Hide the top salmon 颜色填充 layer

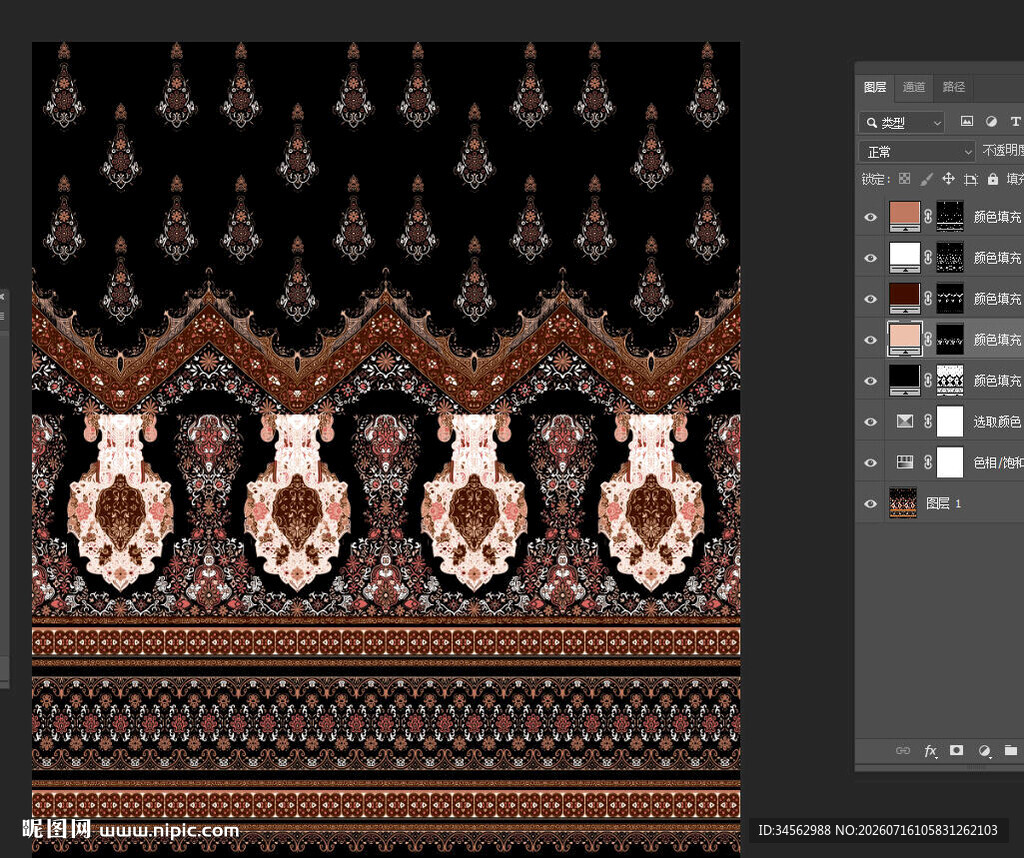click(x=871, y=217)
